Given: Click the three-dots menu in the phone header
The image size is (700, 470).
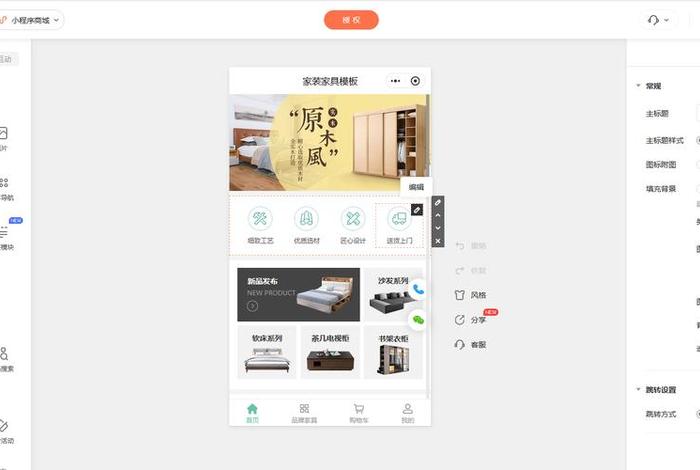Looking at the screenshot, I should click(x=395, y=81).
